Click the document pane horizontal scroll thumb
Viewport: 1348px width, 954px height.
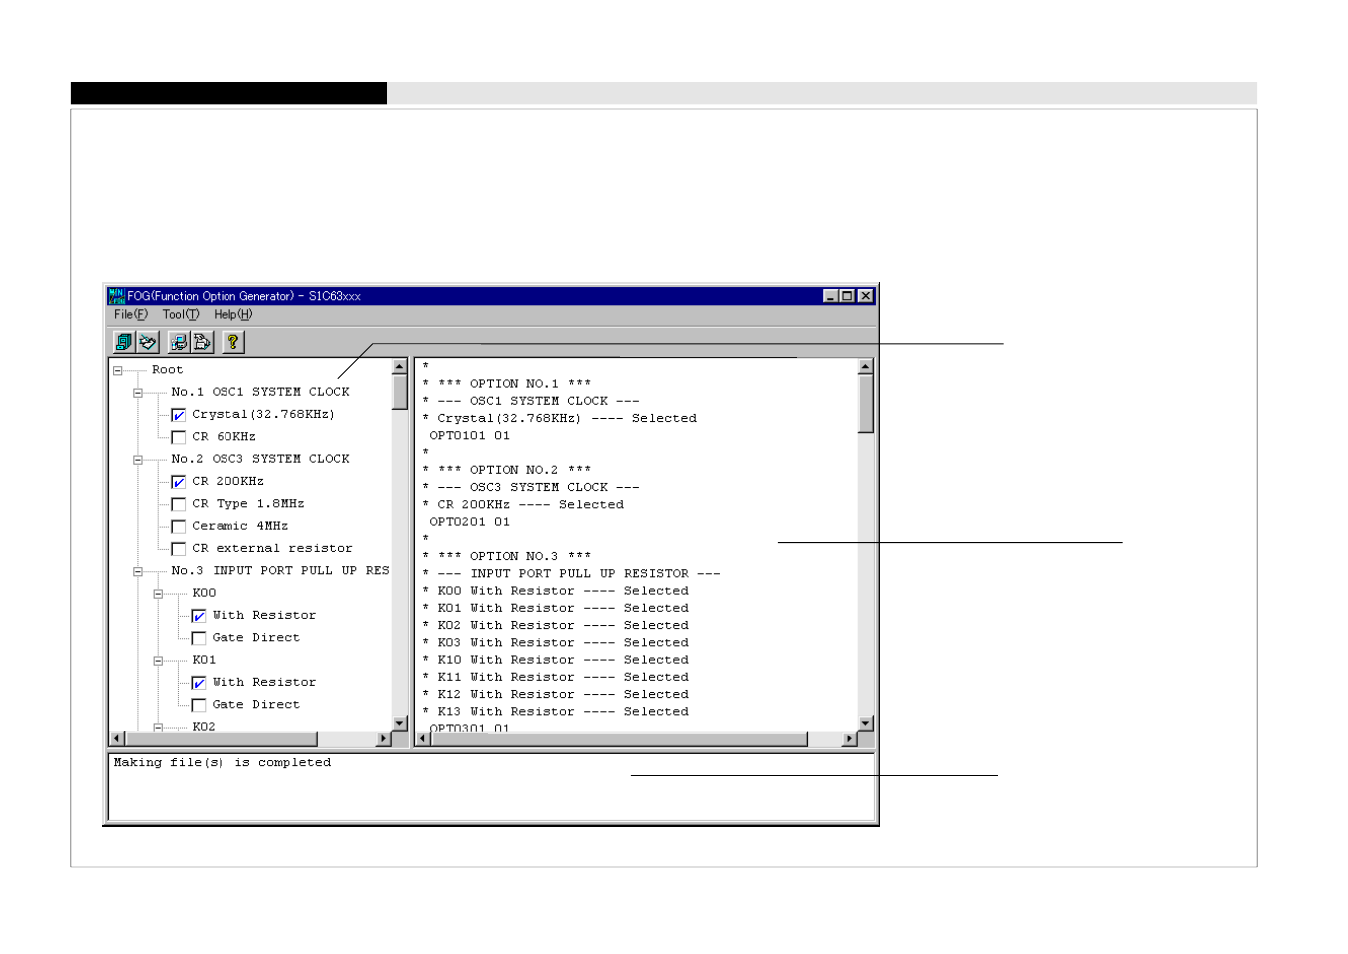tap(619, 739)
